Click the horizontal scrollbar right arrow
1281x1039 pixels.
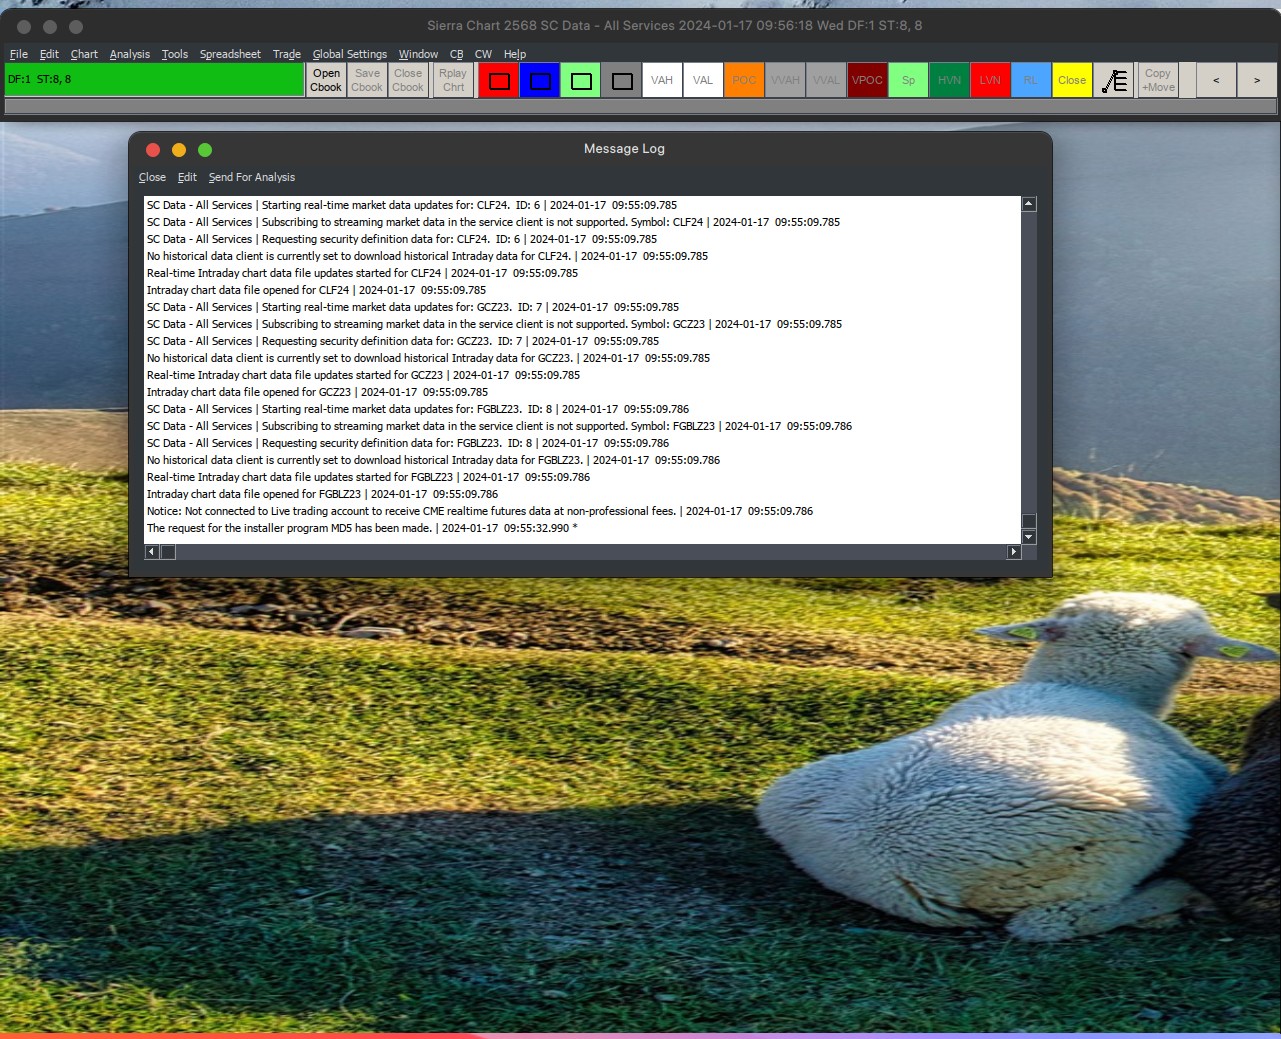click(x=1013, y=552)
